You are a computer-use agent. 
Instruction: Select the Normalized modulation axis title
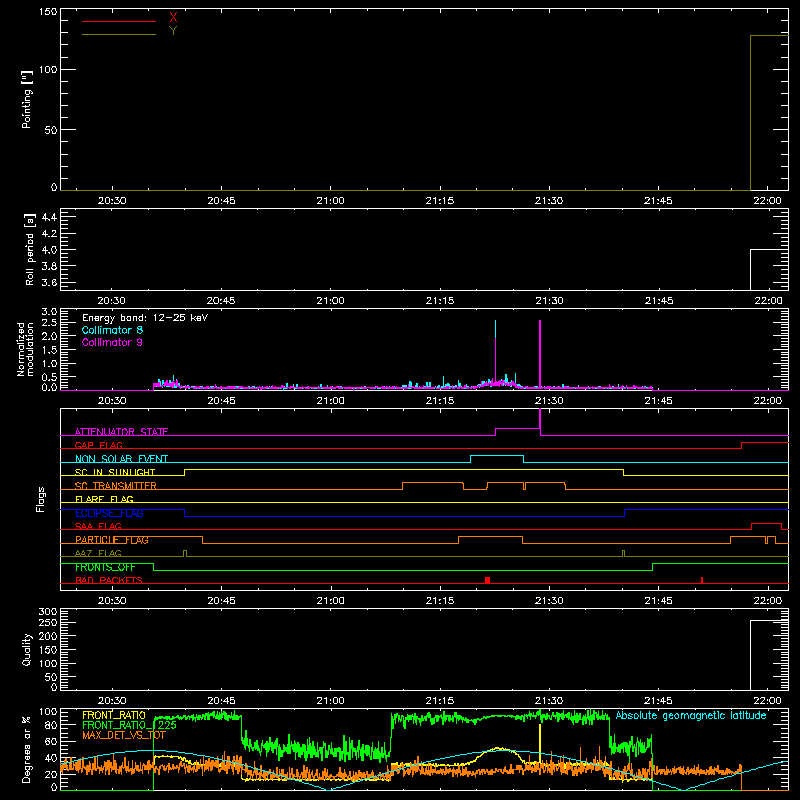pyautogui.click(x=25, y=349)
